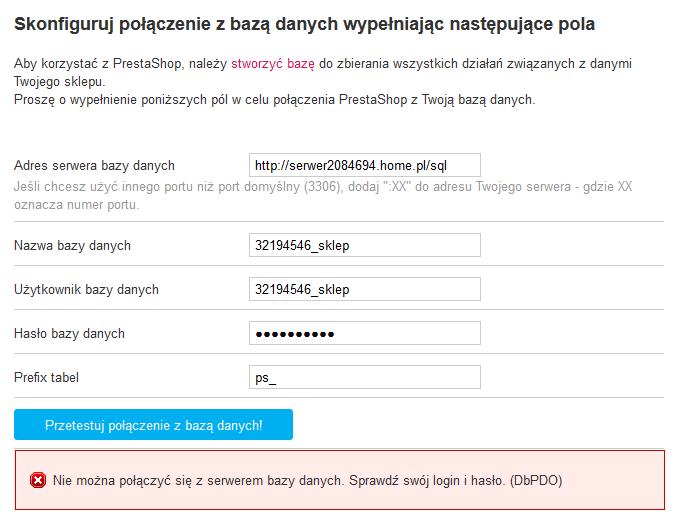Click into the 'Nazwa bazy danych' input
Viewport: 678px width, 524px height.
tap(364, 245)
